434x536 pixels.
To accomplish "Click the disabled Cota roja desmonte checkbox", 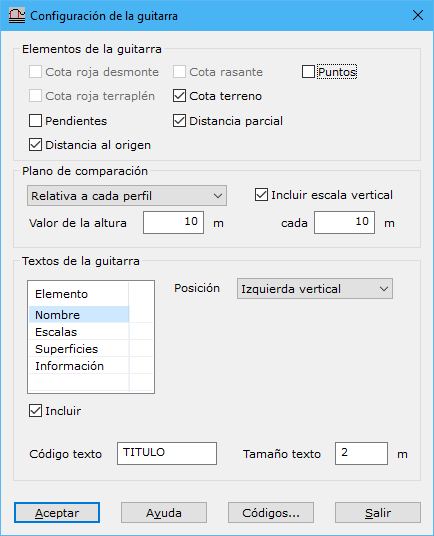I will coord(35,72).
